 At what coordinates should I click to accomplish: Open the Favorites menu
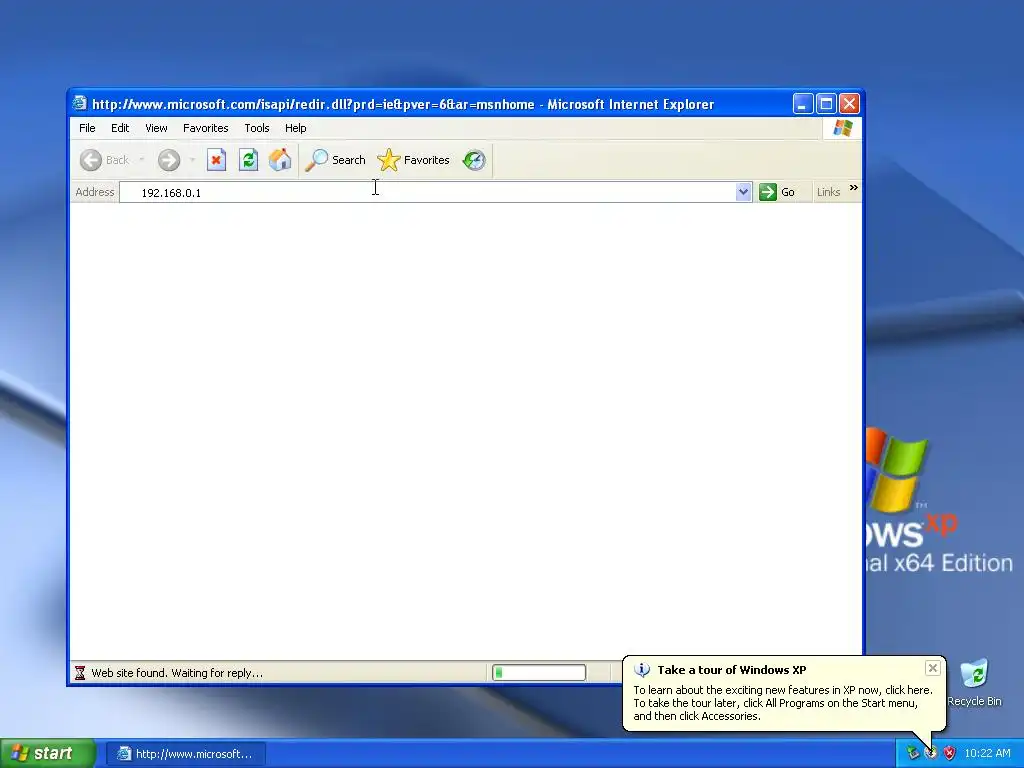[206, 128]
